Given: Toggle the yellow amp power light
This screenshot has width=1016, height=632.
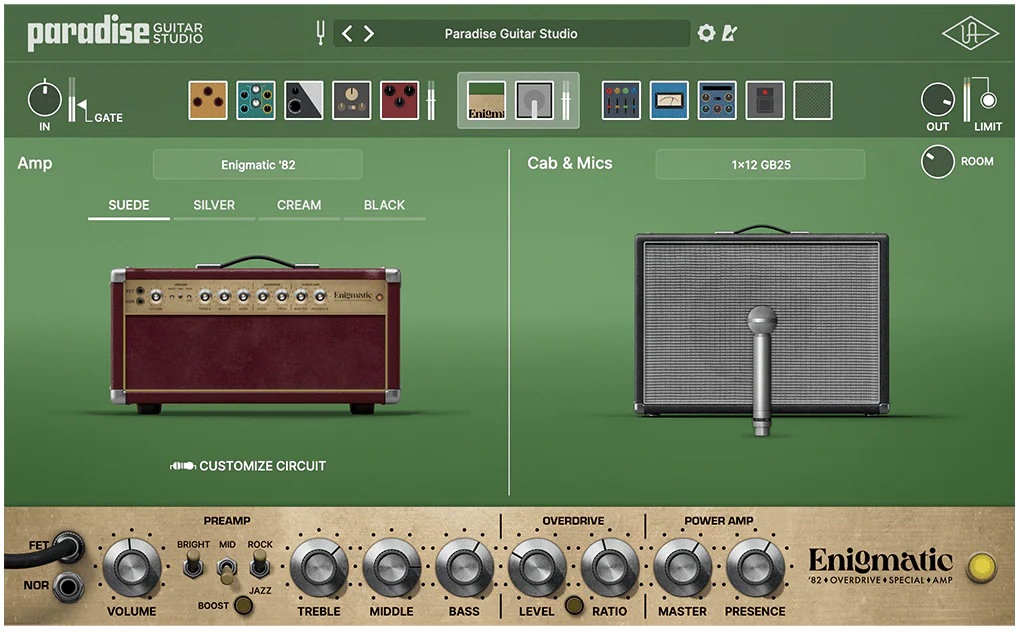Looking at the screenshot, I should [981, 567].
